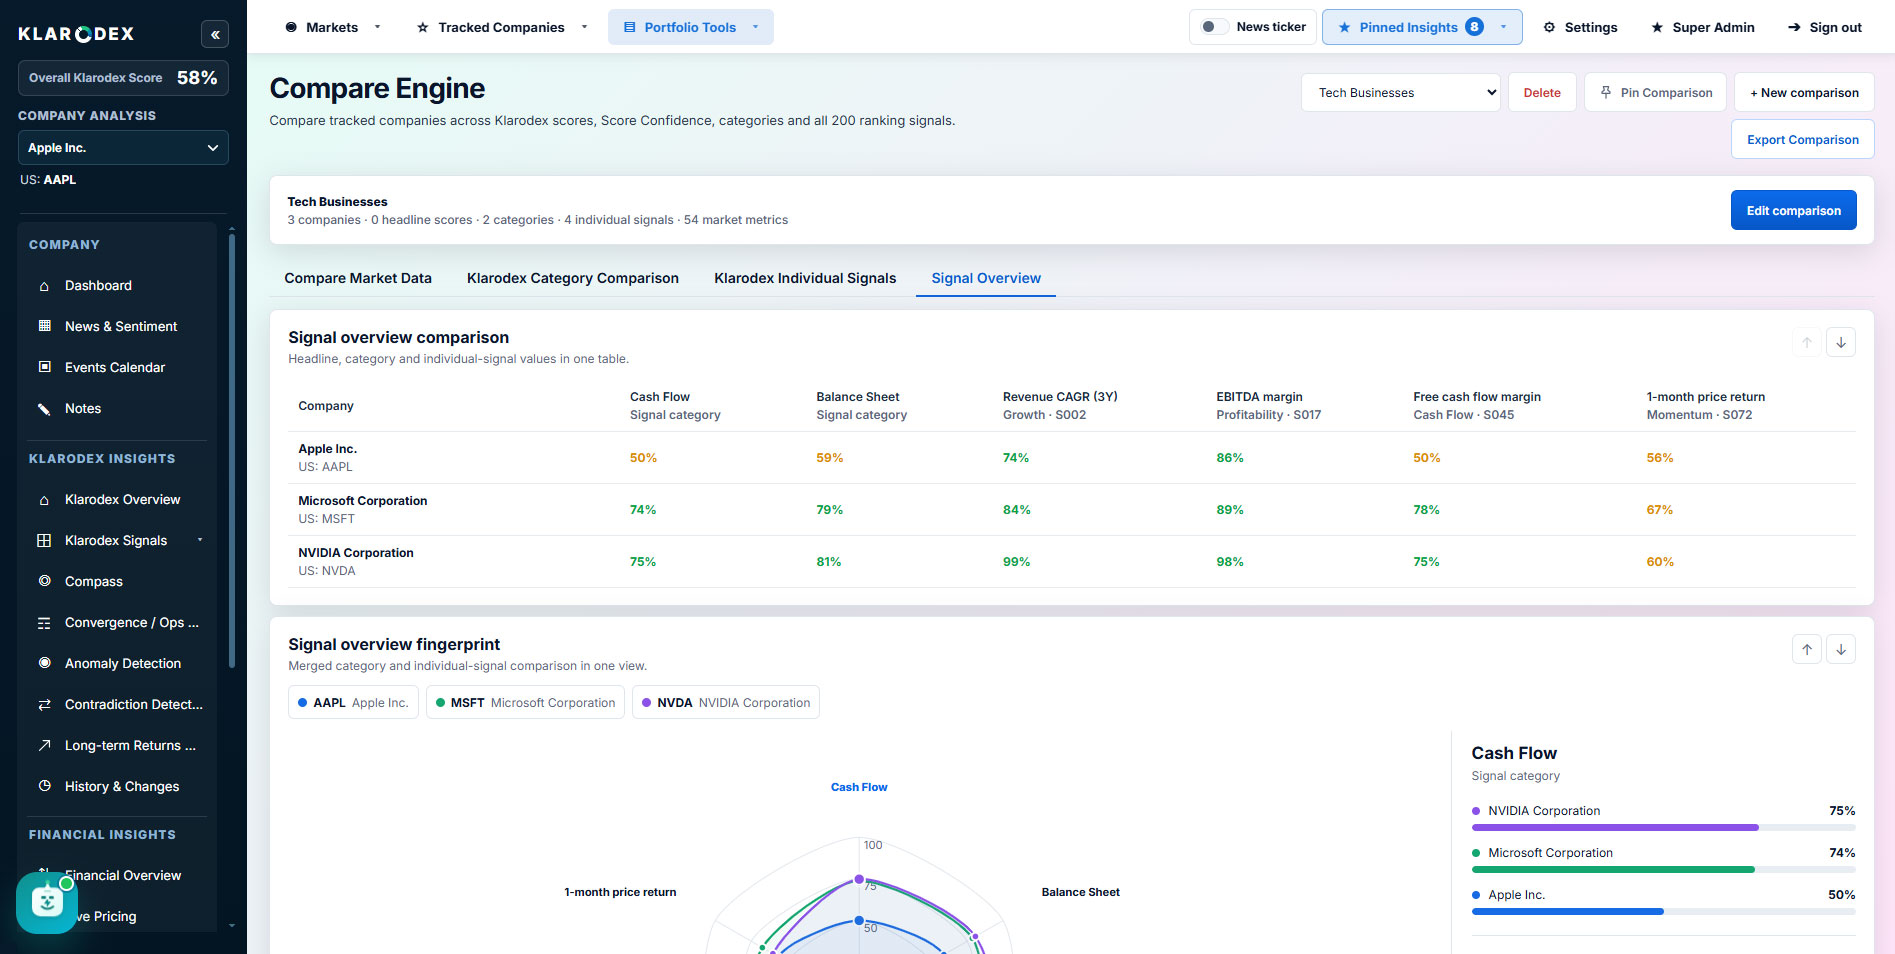Click Apple Inc. Cash Flow 50% cell
The width and height of the screenshot is (1895, 954).
pos(643,458)
